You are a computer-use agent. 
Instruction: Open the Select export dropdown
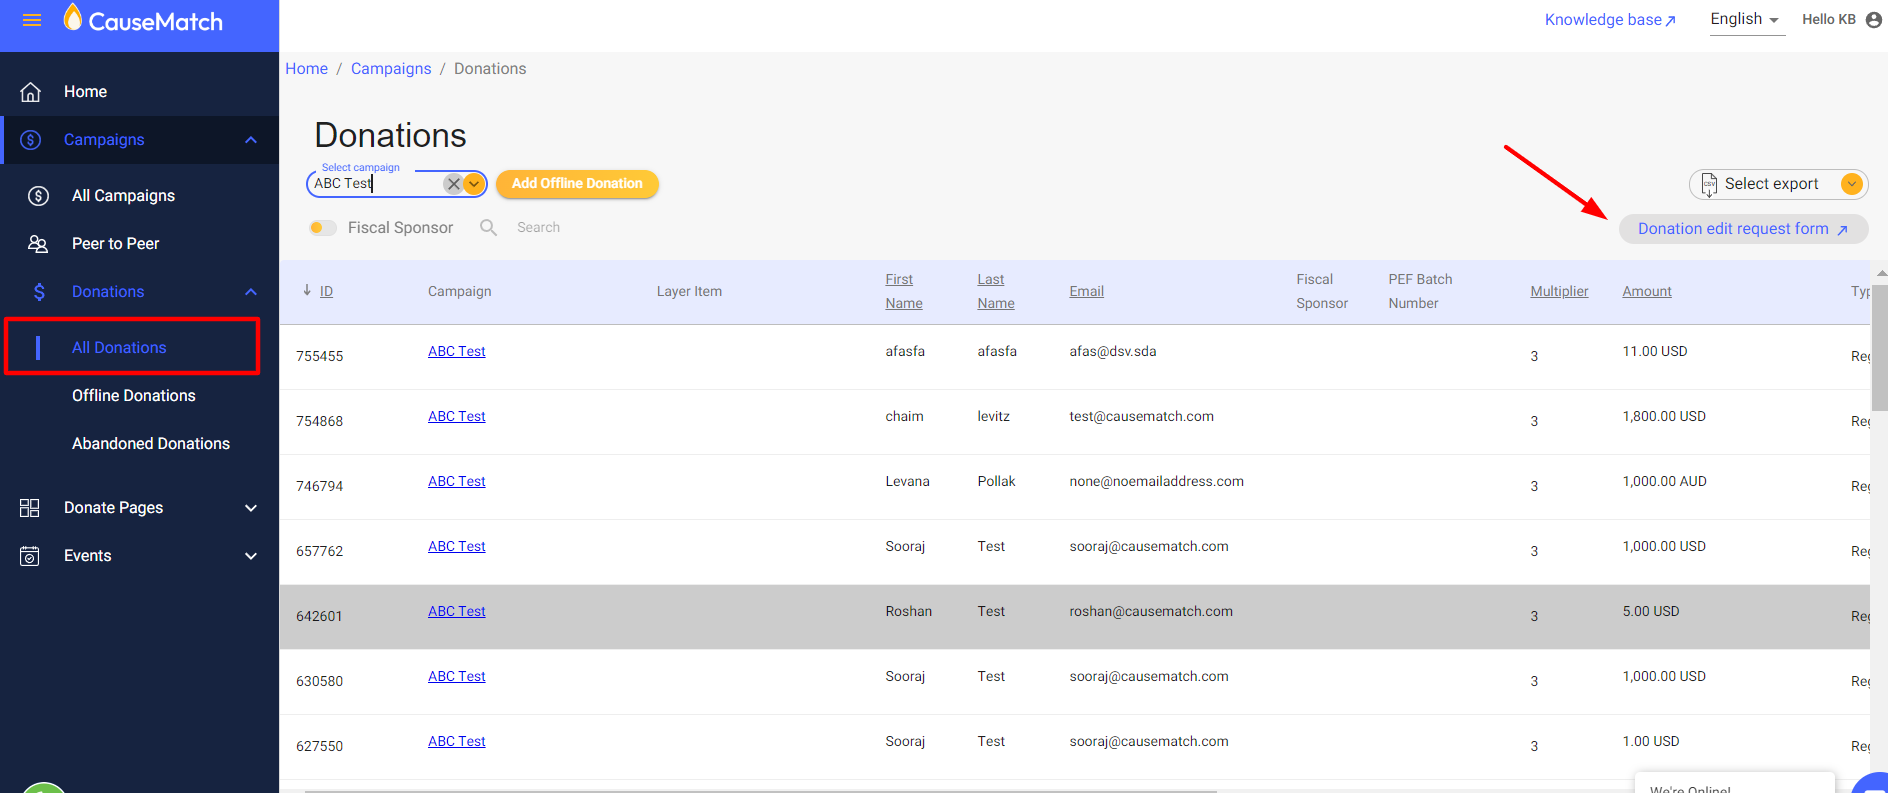pos(1851,184)
